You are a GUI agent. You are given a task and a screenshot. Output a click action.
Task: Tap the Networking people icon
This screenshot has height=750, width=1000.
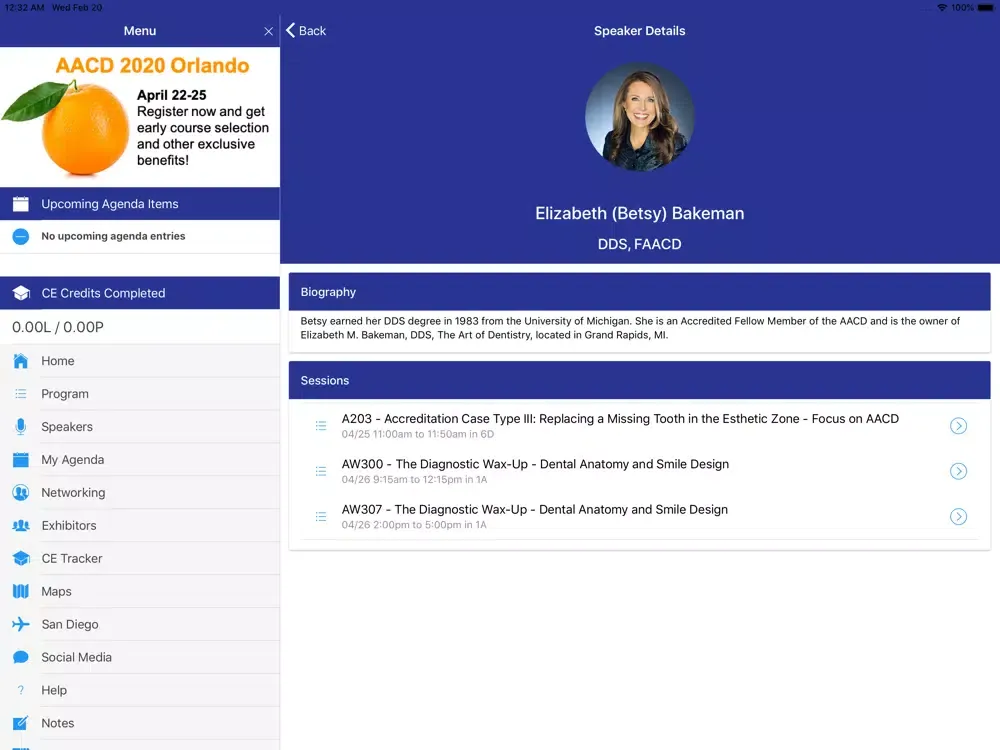click(20, 493)
